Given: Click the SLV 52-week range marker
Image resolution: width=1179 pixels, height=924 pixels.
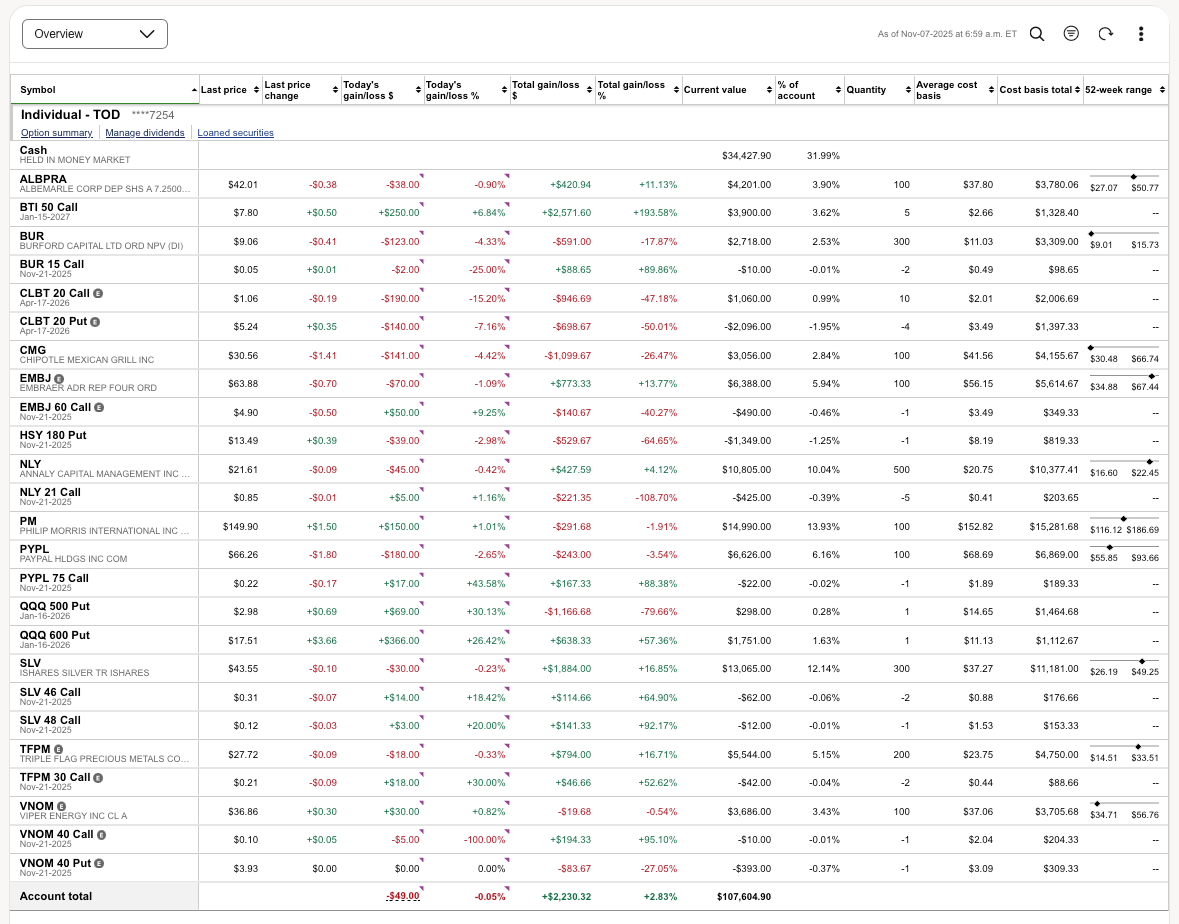Looking at the screenshot, I should pos(1141,661).
